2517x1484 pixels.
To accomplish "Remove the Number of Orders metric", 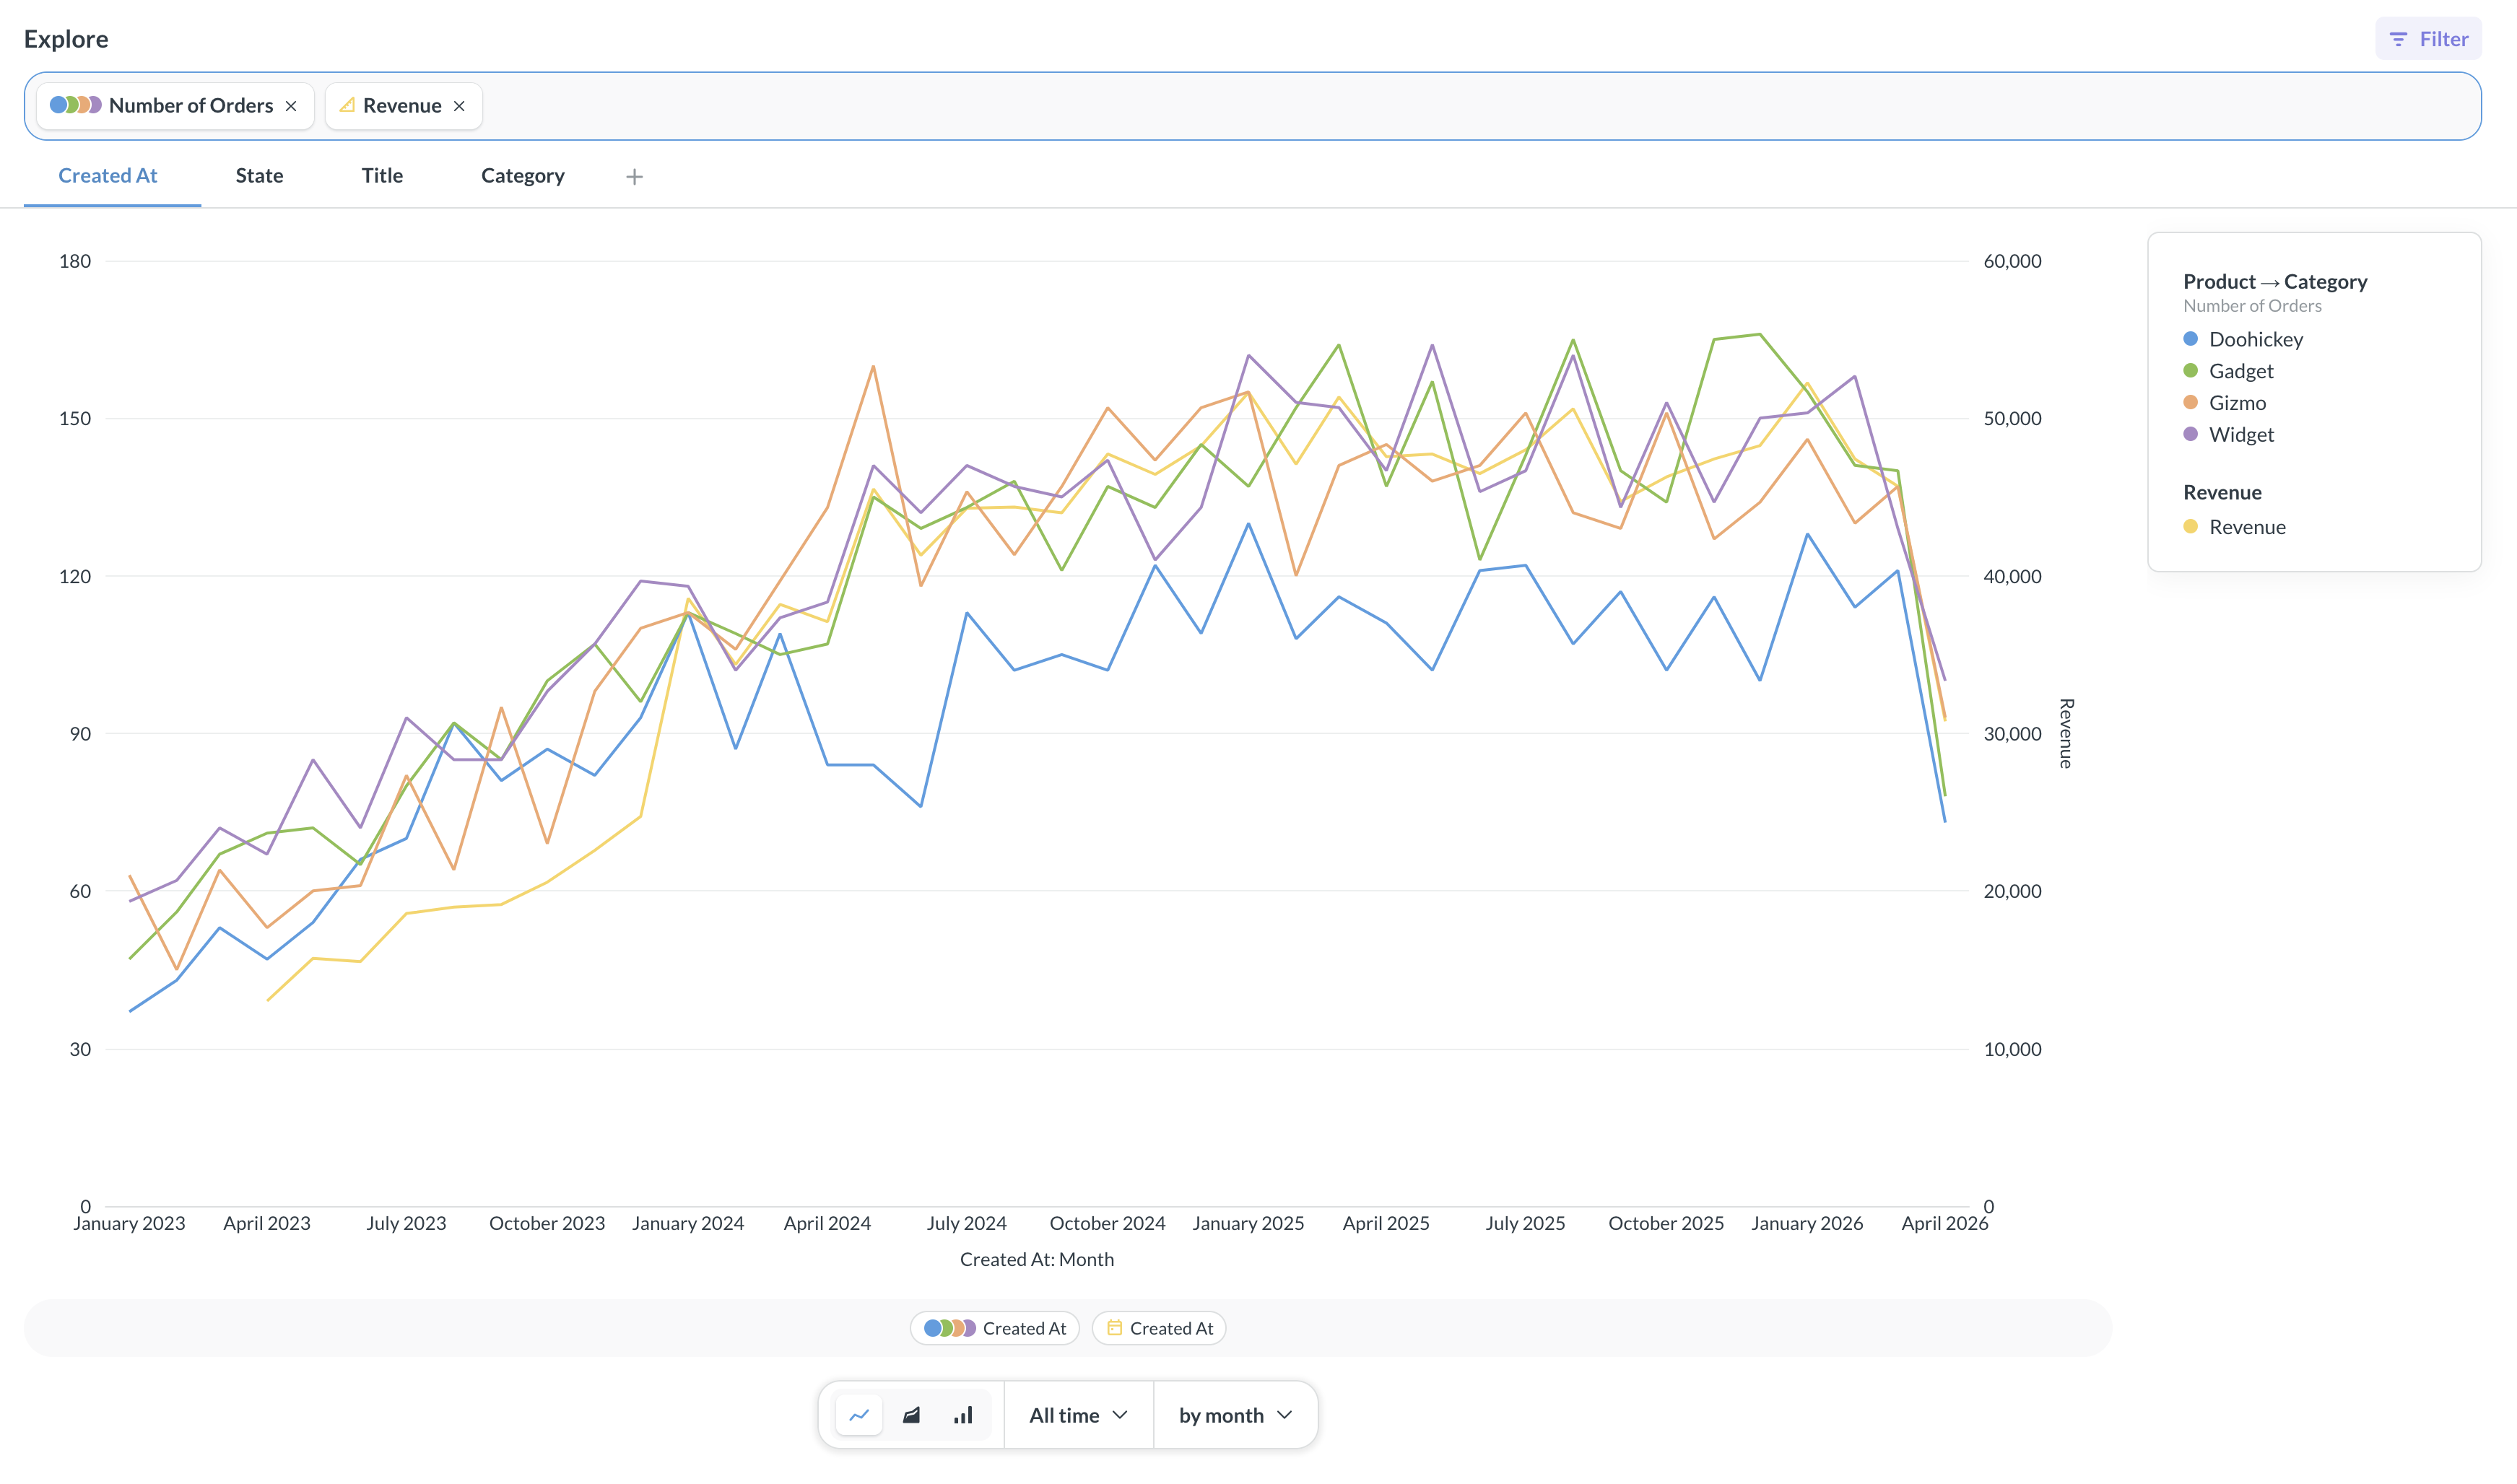I will tap(291, 106).
